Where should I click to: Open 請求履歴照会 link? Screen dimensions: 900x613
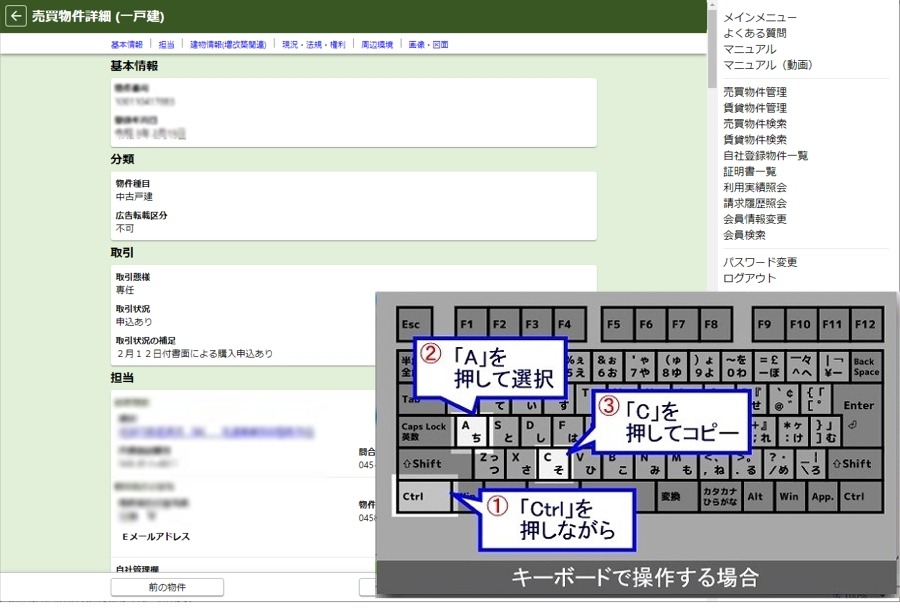pos(754,203)
